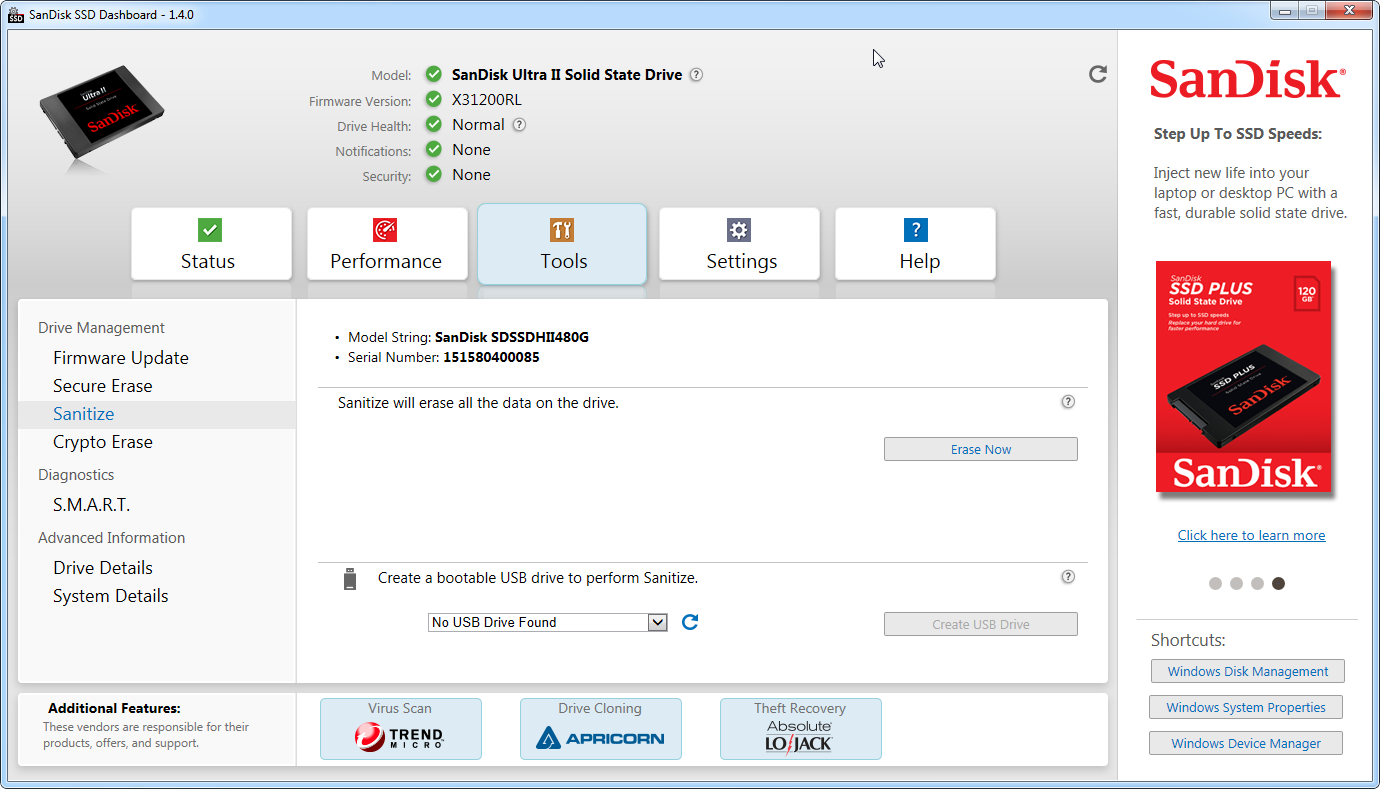Click the green check beside Security
Screen dimensions: 1380x789
(x=433, y=174)
